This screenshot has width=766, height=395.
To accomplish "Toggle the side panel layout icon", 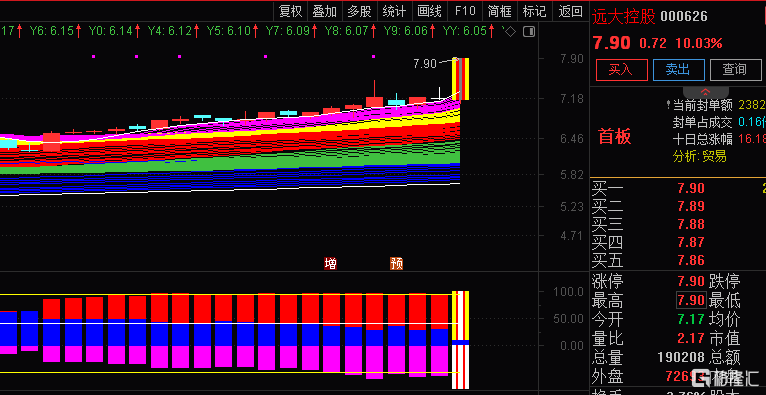I will 529,32.
